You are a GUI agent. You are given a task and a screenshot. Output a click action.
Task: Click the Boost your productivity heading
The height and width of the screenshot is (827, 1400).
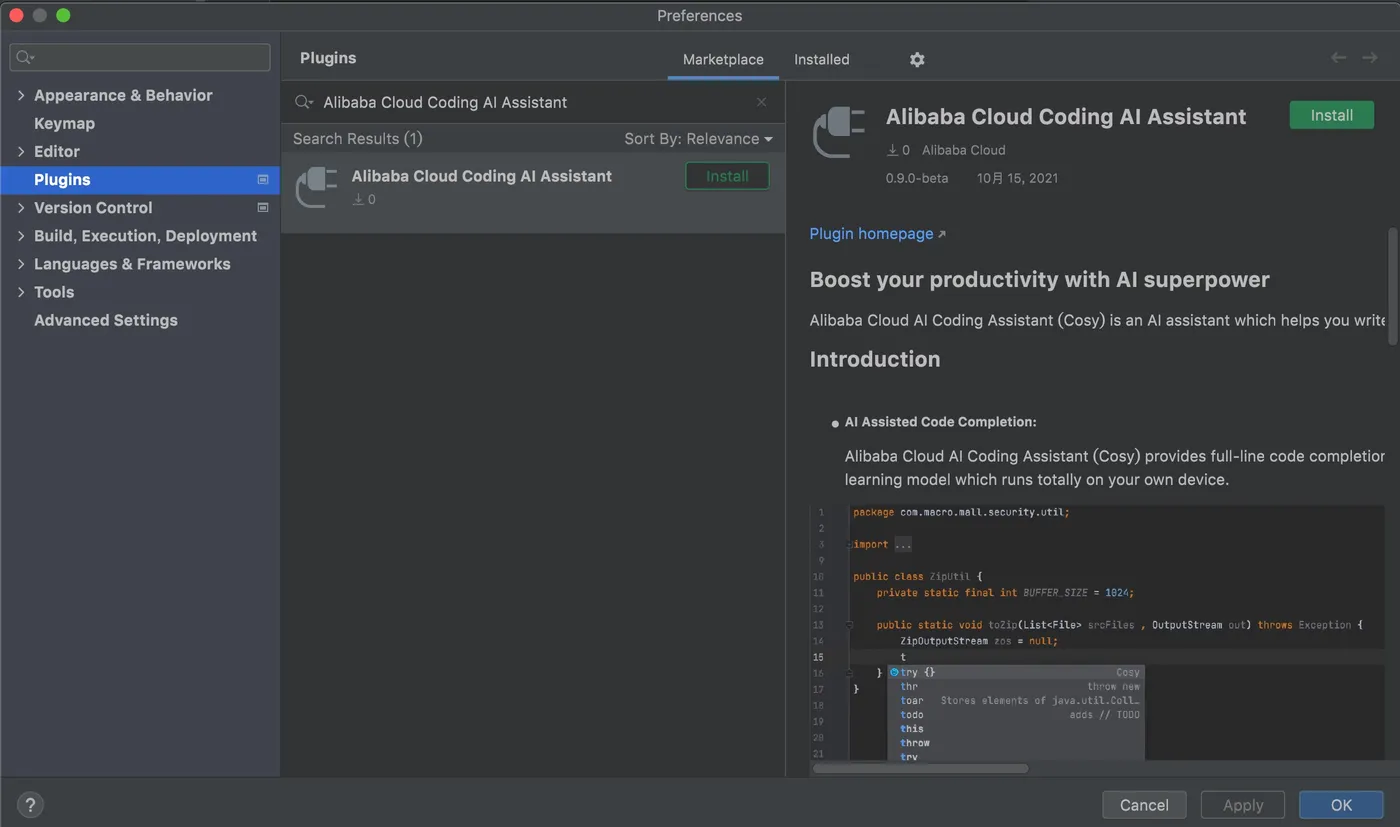[x=1039, y=280]
